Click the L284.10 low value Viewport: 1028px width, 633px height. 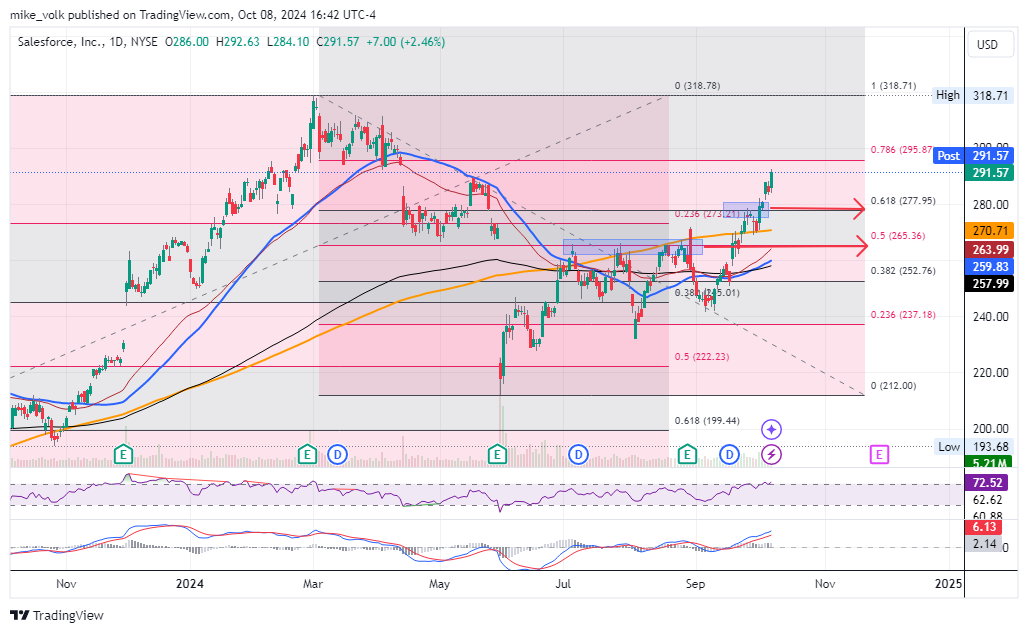coord(288,42)
